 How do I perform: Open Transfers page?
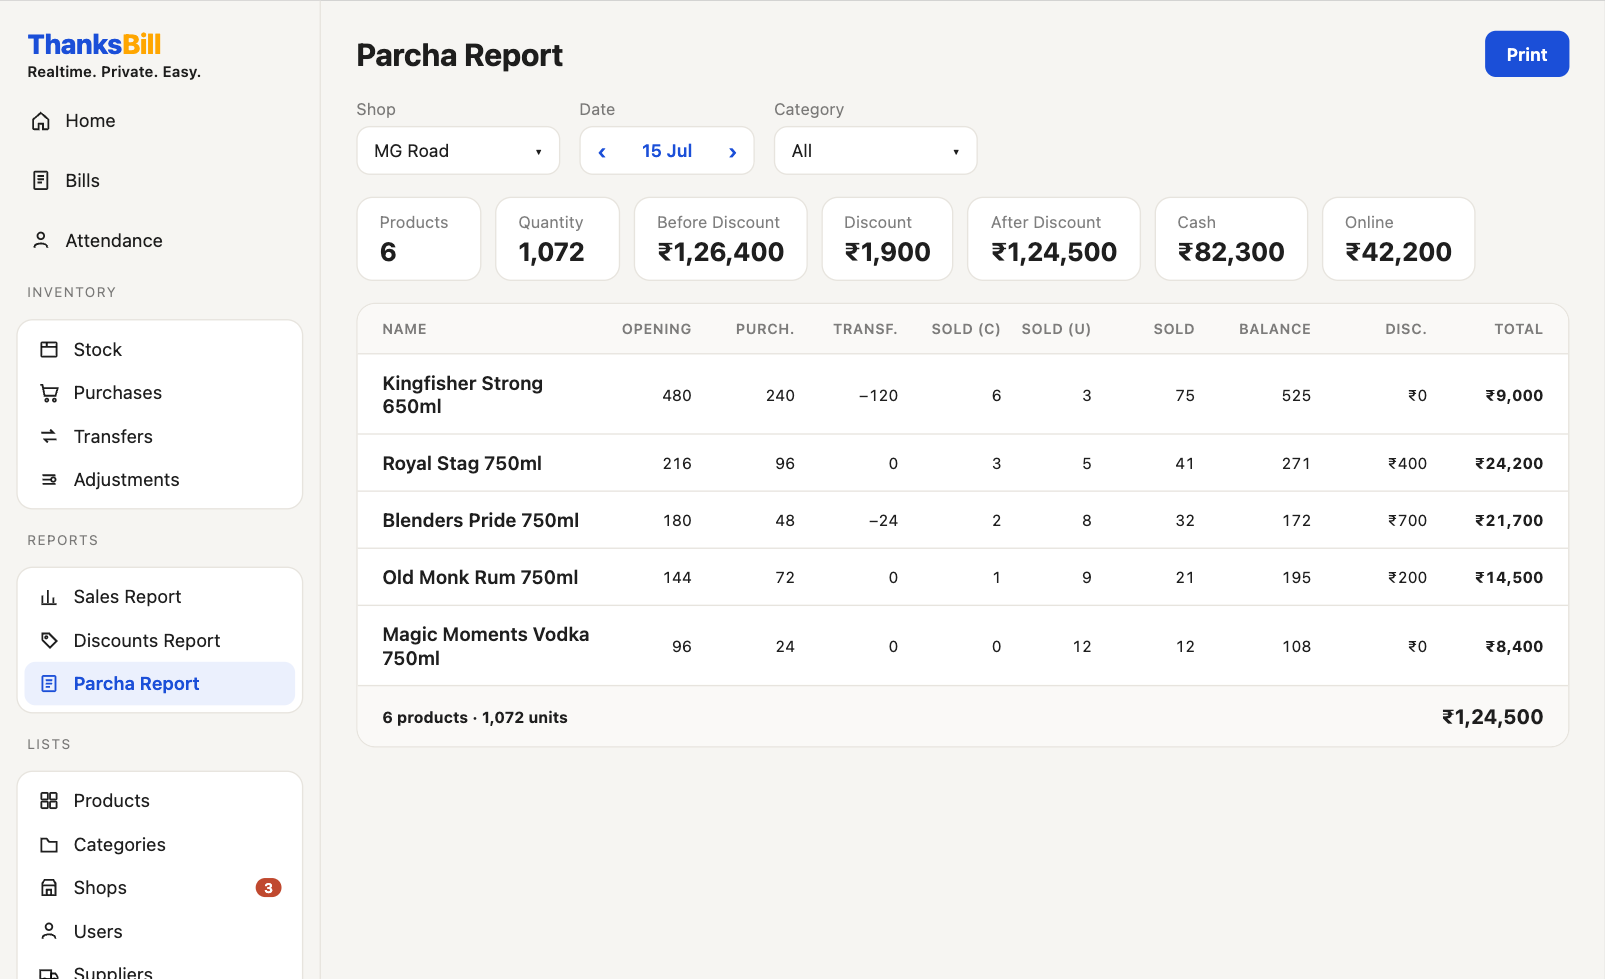click(x=160, y=437)
